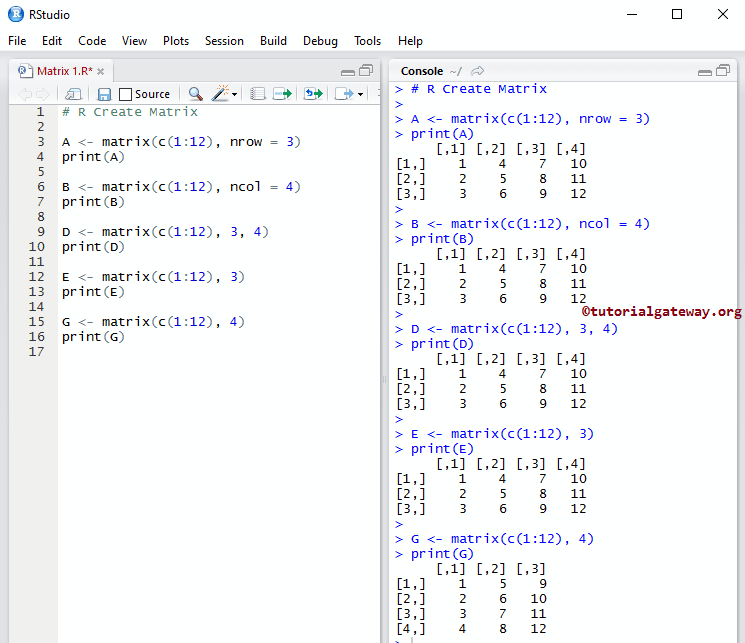
Task: Click the code tools magic wand icon
Action: [220, 93]
